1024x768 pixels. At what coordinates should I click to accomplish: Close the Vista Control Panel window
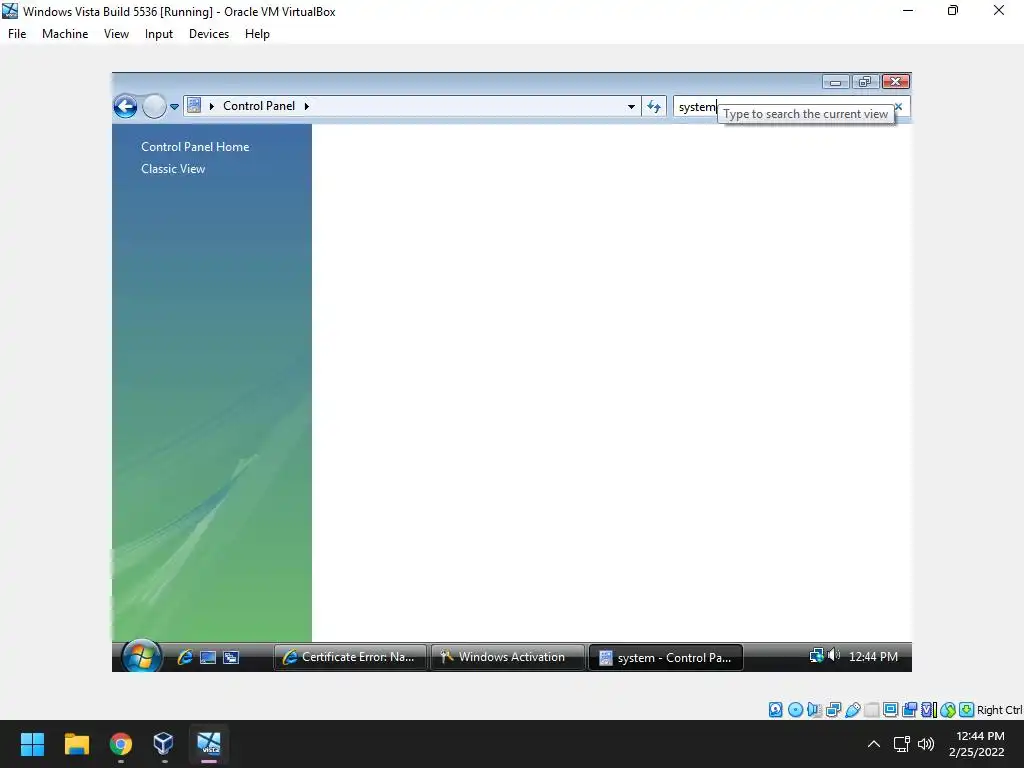895,82
